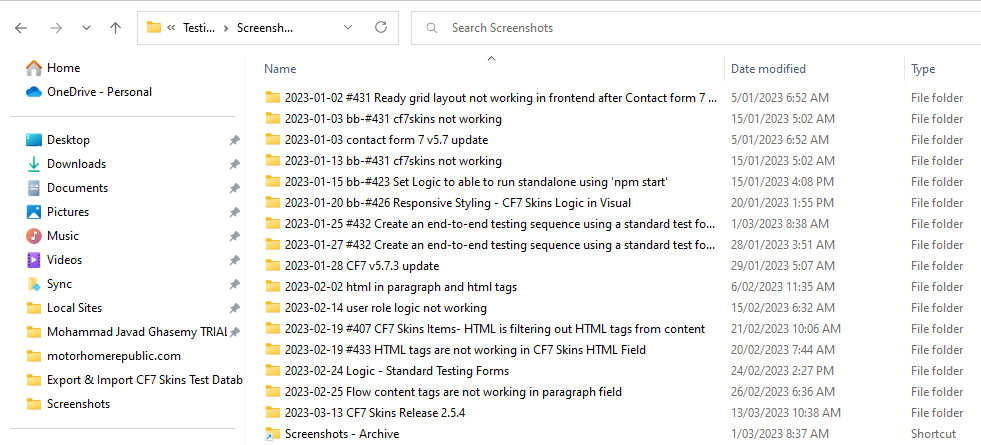The width and height of the screenshot is (981, 445).
Task: Open the Music quick access icon
Action: 34,236
